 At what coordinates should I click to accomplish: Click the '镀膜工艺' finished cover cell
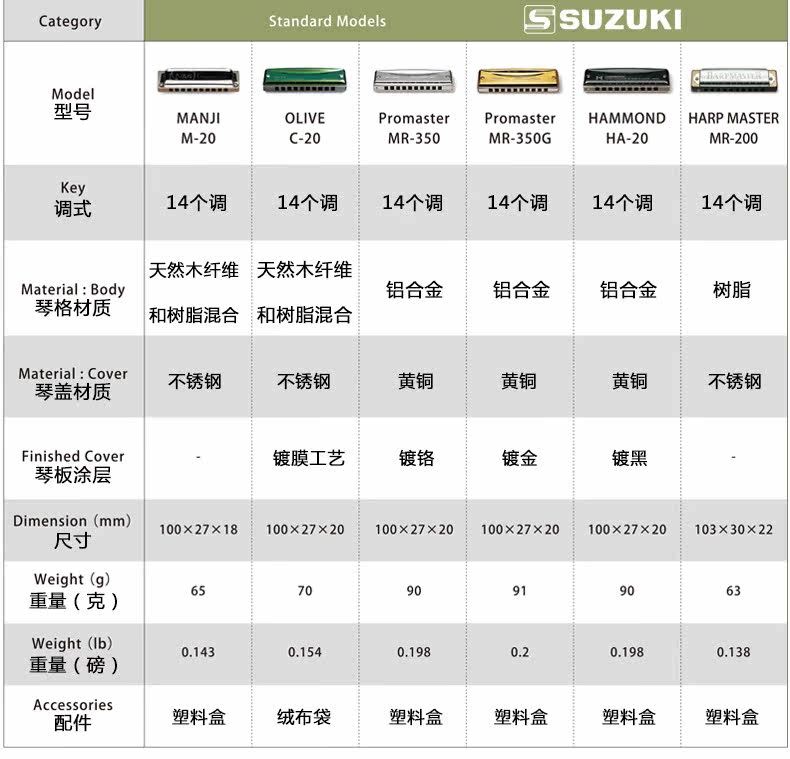pos(308,458)
